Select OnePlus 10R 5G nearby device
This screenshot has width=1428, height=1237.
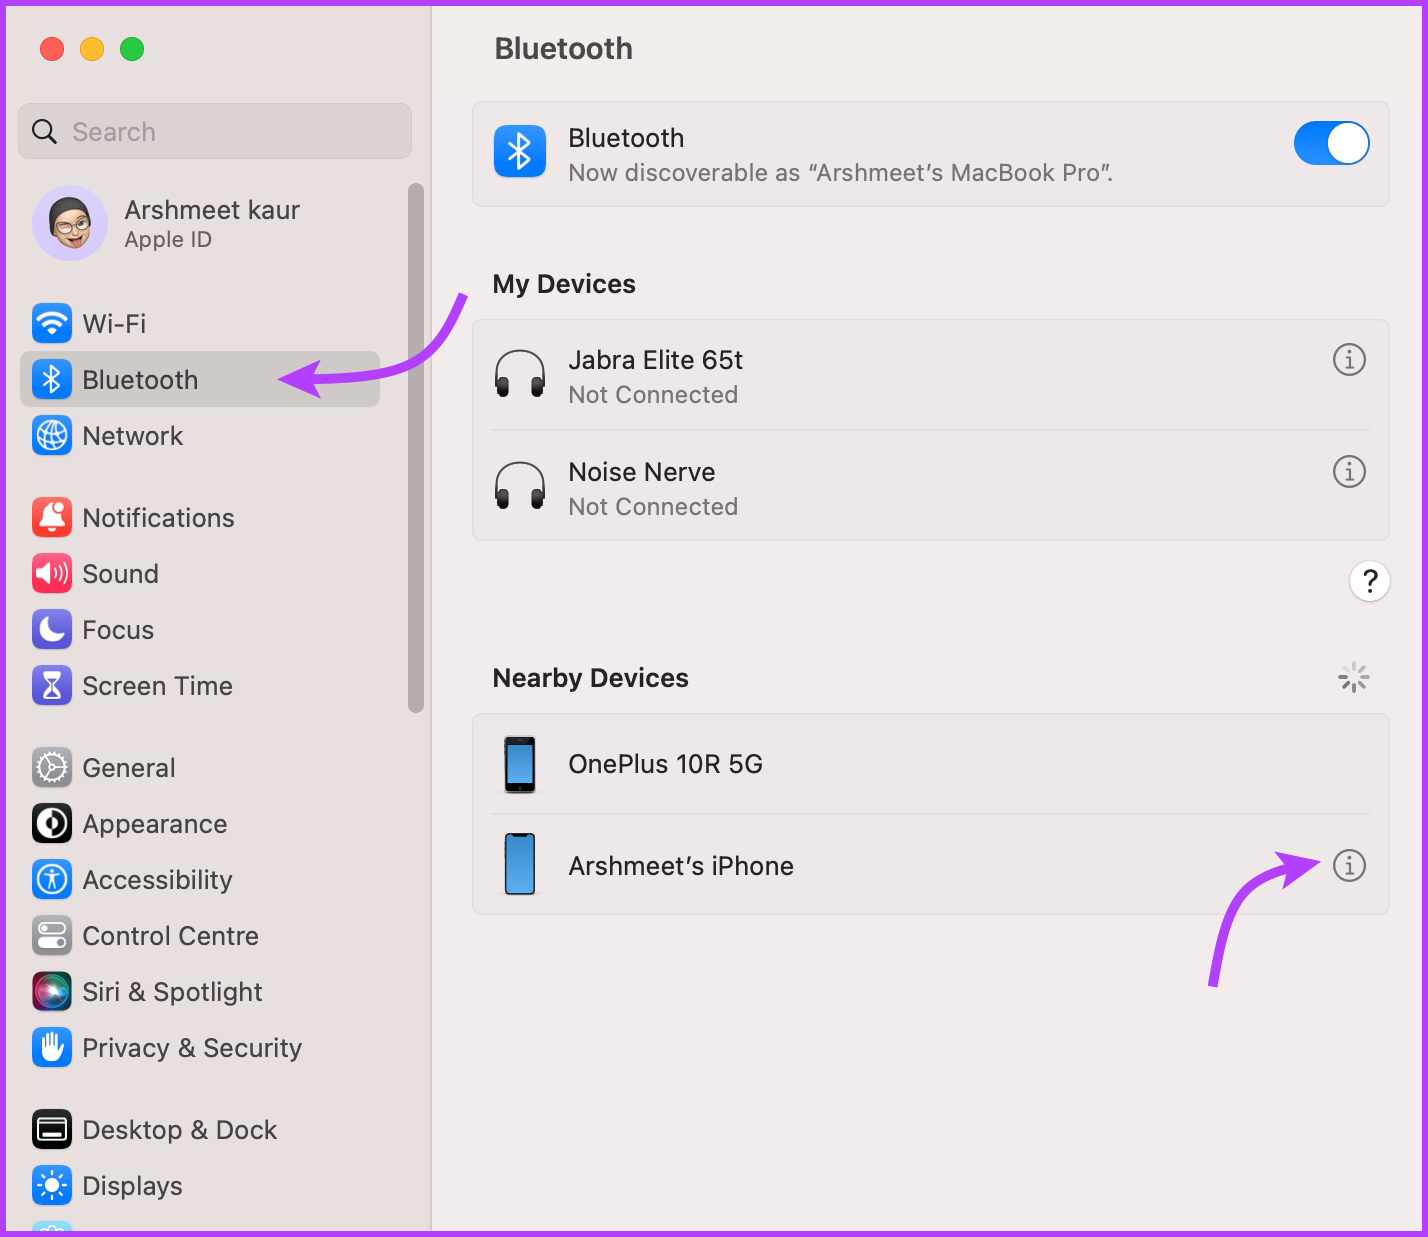(x=665, y=764)
